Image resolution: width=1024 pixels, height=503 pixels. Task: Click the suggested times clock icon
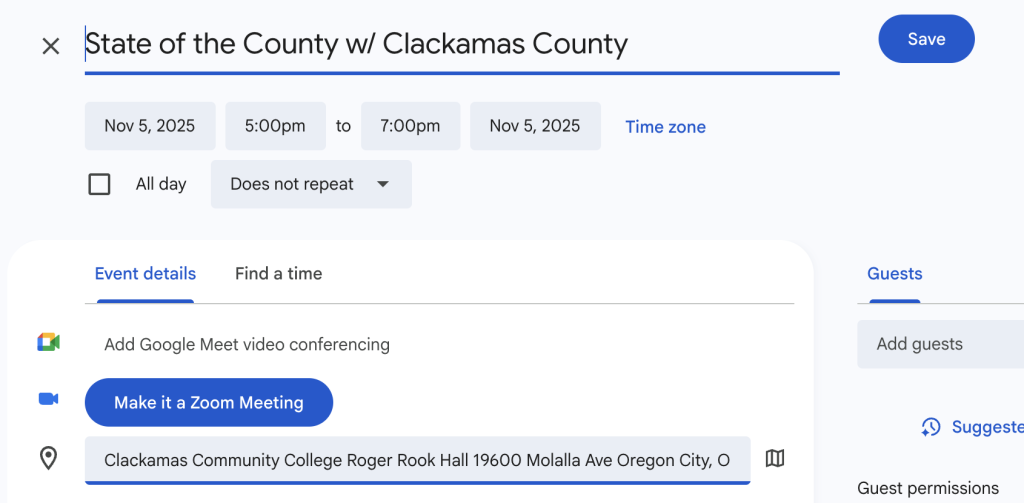point(931,427)
